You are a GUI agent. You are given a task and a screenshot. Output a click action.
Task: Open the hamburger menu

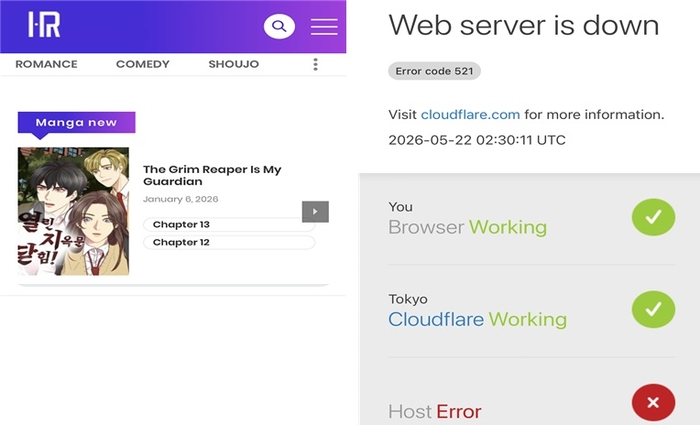click(324, 27)
